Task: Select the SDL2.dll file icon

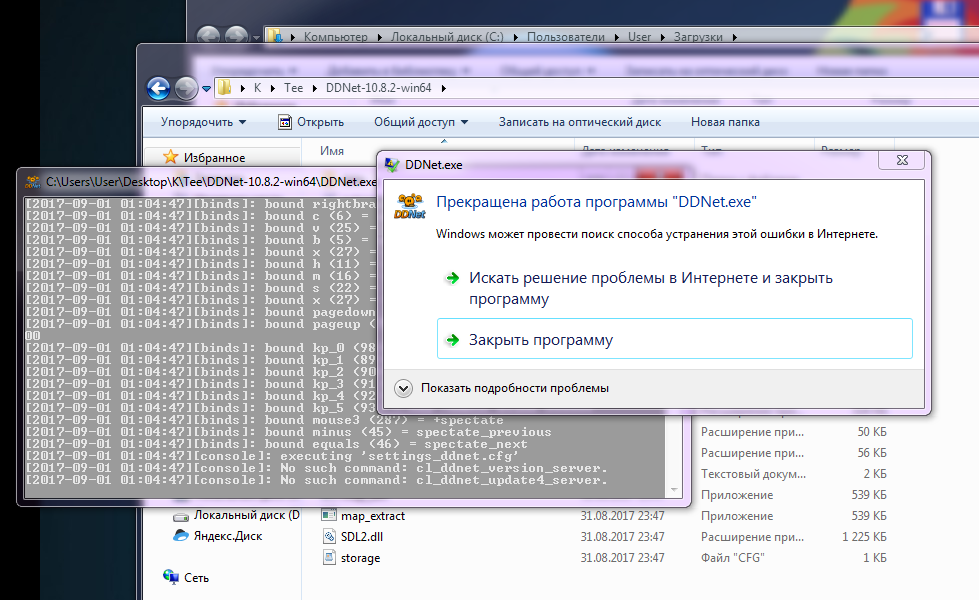Action: click(x=330, y=536)
